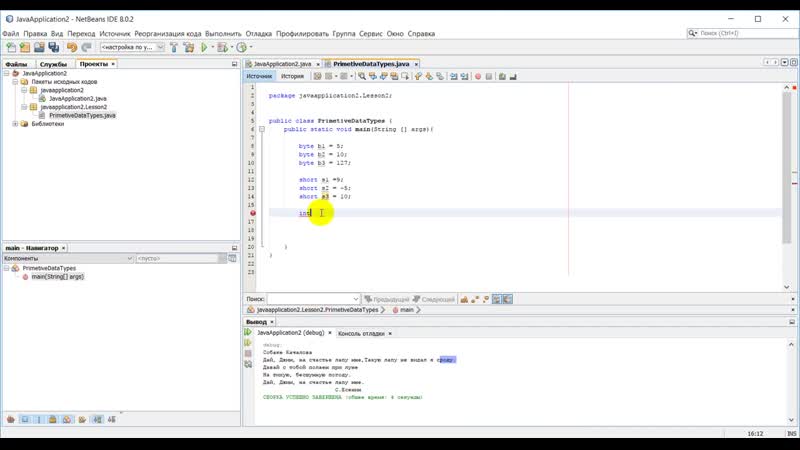Click the Debug Project toolbar icon
The width and height of the screenshot is (800, 450).
[222, 47]
